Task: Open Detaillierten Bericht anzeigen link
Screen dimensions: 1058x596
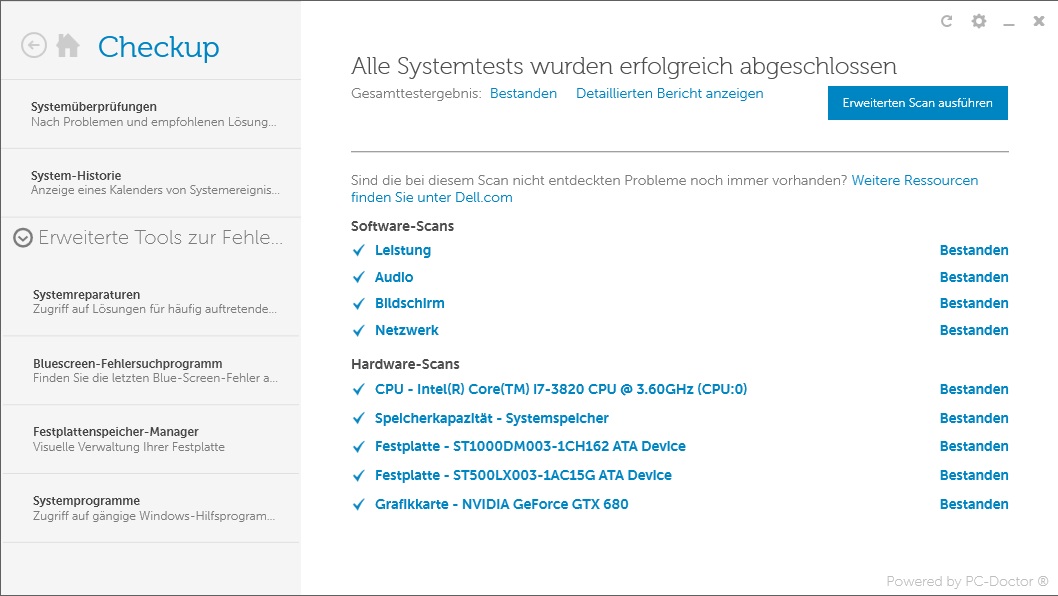Action: coord(669,94)
